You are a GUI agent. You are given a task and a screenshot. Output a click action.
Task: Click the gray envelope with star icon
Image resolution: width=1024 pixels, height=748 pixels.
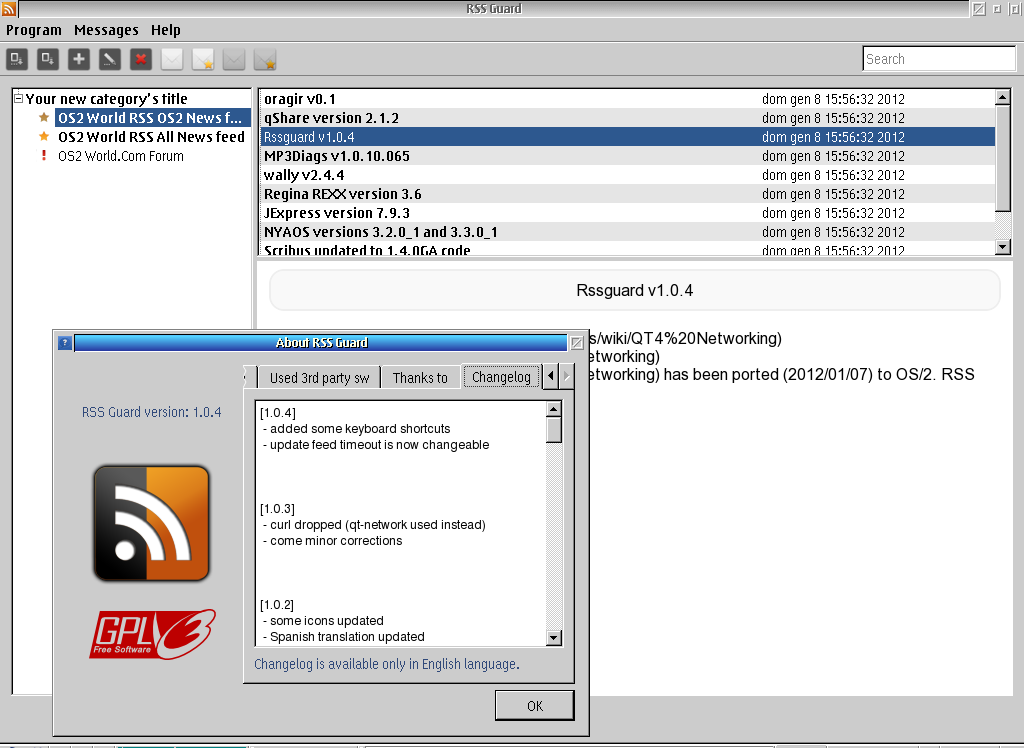coord(265,59)
